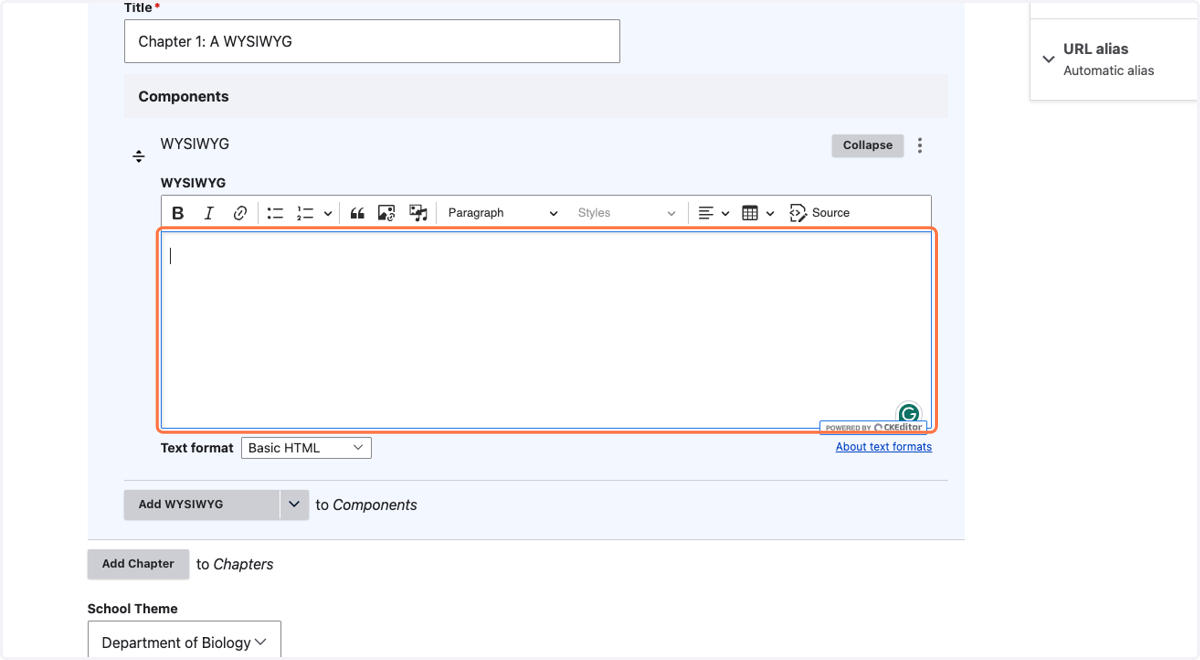
Task: Open About text formats link
Action: (x=884, y=447)
